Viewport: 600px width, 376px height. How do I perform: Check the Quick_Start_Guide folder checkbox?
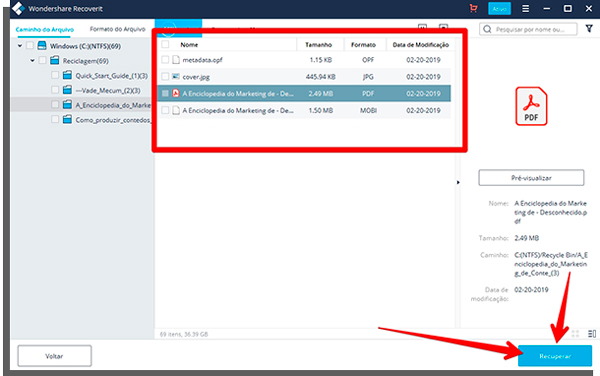[x=55, y=75]
